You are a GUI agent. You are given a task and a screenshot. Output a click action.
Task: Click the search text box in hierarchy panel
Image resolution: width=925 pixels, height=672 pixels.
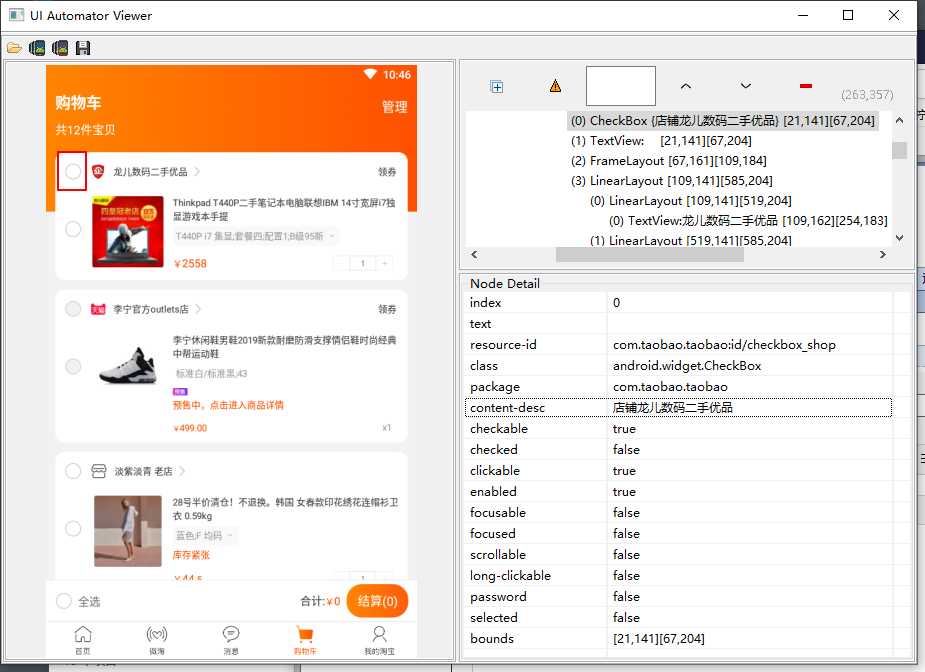pyautogui.click(x=621, y=86)
